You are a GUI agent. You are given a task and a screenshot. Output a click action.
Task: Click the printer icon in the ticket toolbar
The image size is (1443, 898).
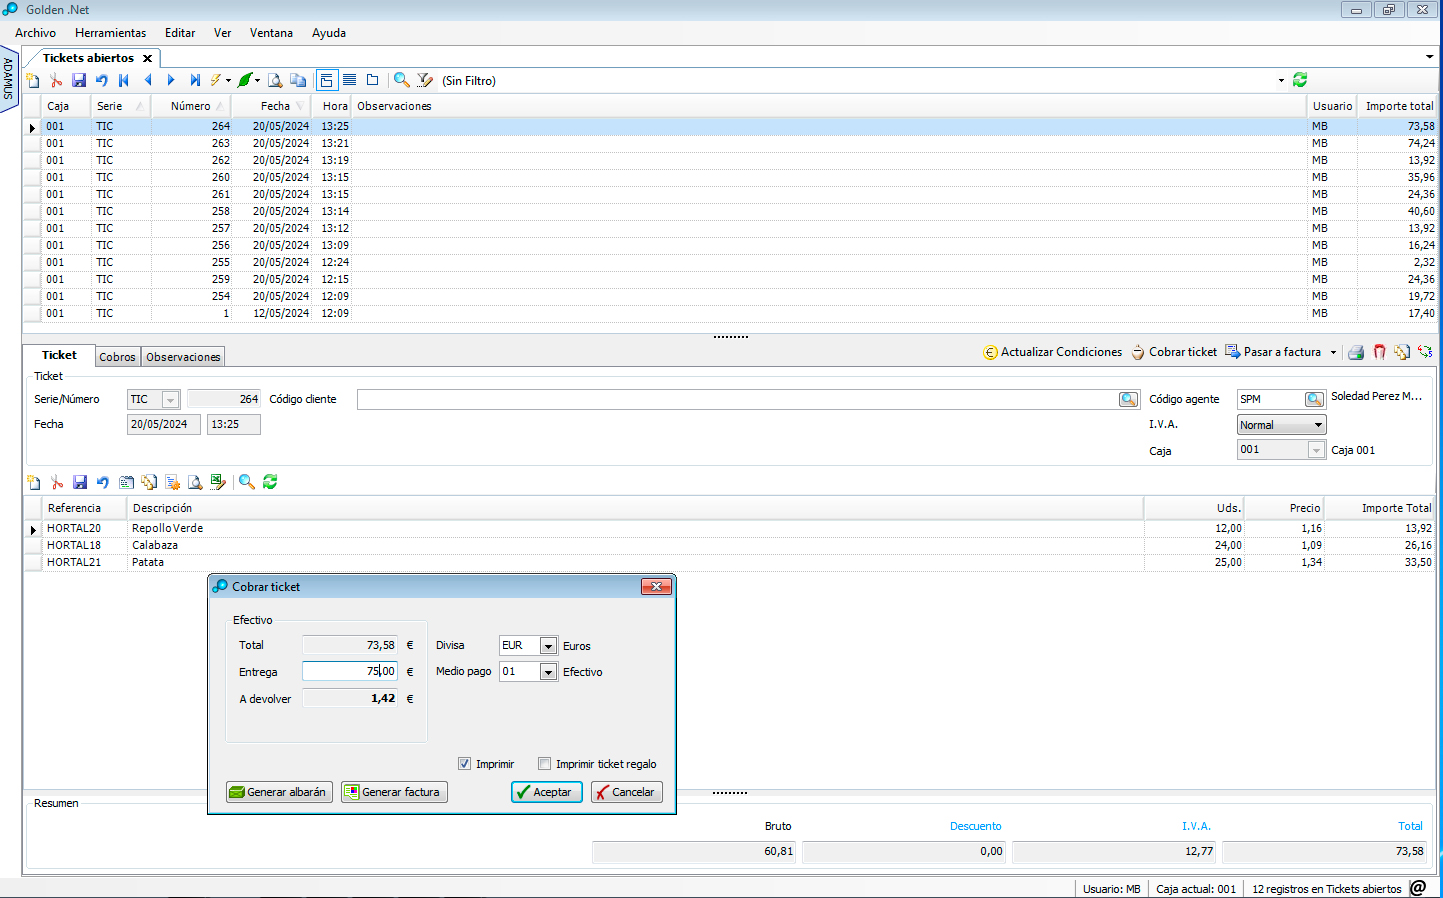(1356, 352)
